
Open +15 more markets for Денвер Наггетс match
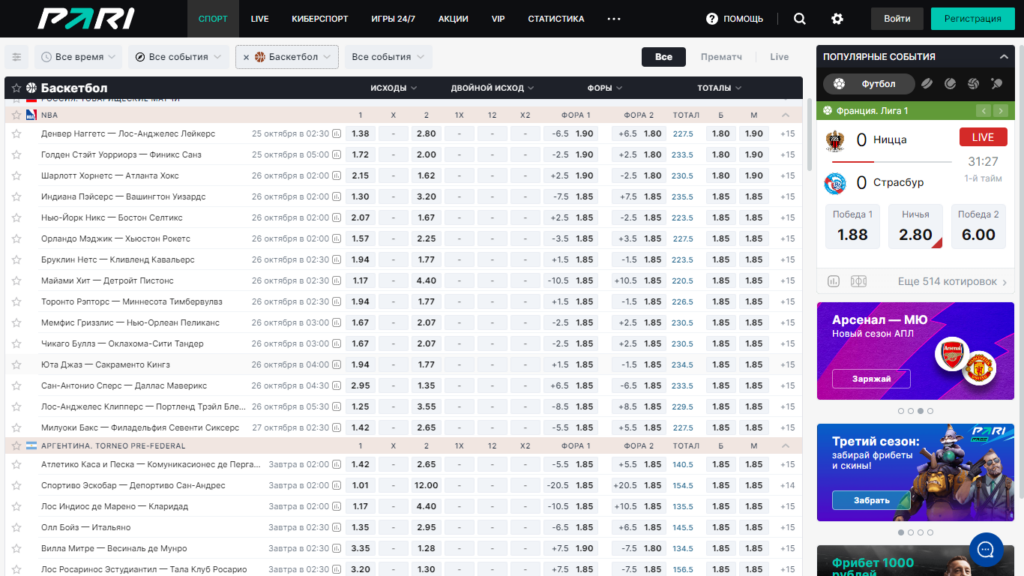(788, 134)
